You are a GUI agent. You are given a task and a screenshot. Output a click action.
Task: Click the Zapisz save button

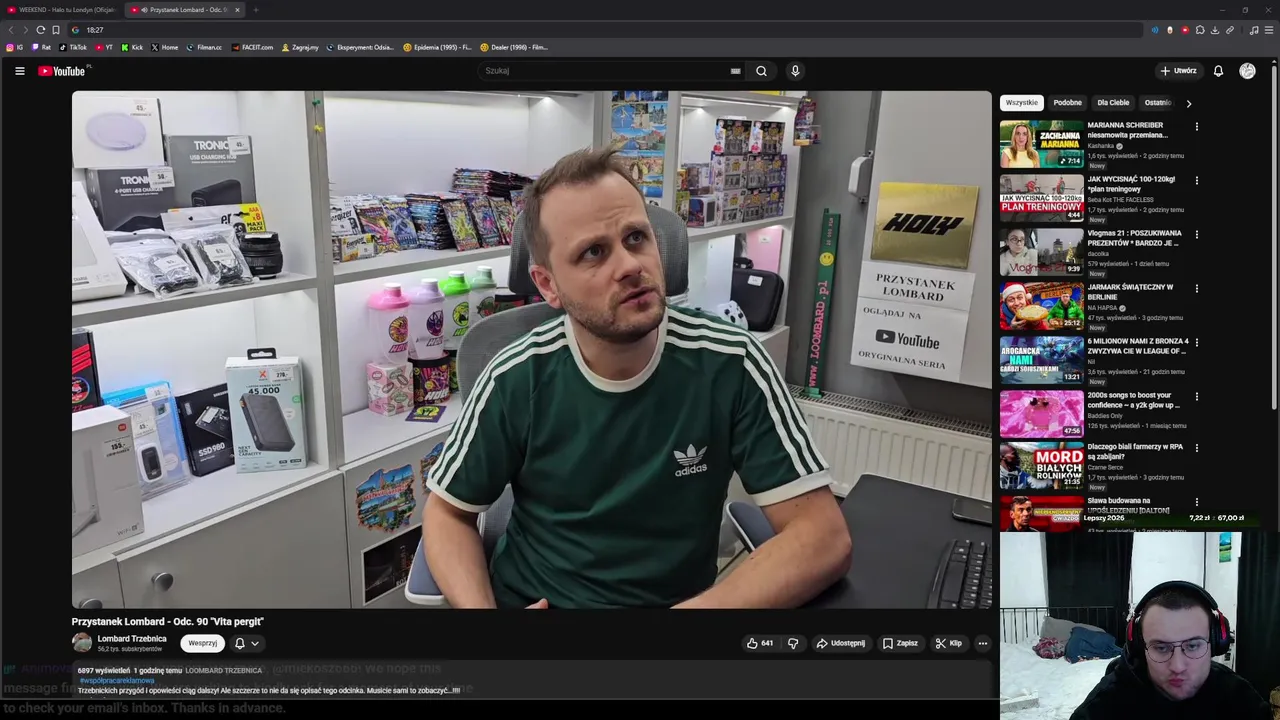tap(900, 643)
